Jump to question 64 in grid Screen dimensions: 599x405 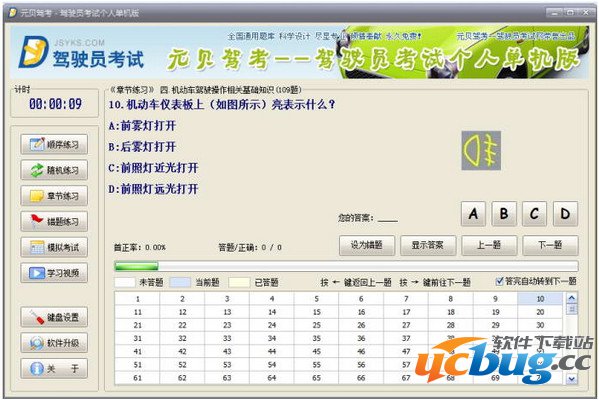[x=272, y=378]
